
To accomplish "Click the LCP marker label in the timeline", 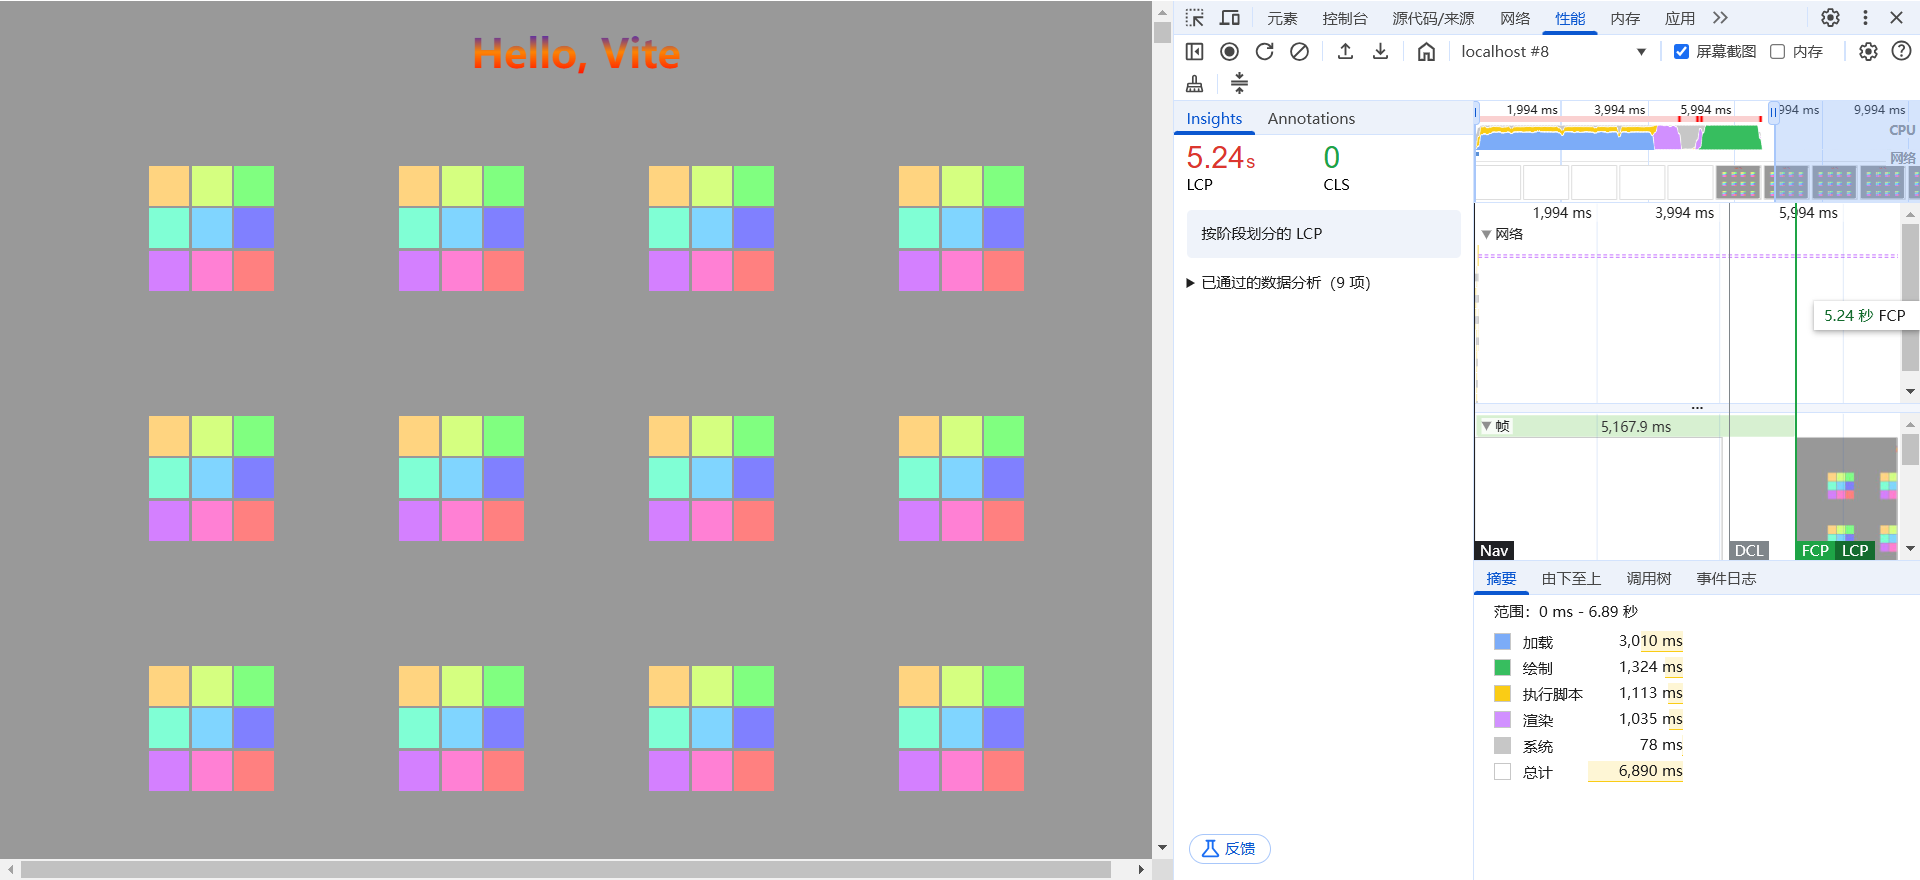I will 1855,551.
